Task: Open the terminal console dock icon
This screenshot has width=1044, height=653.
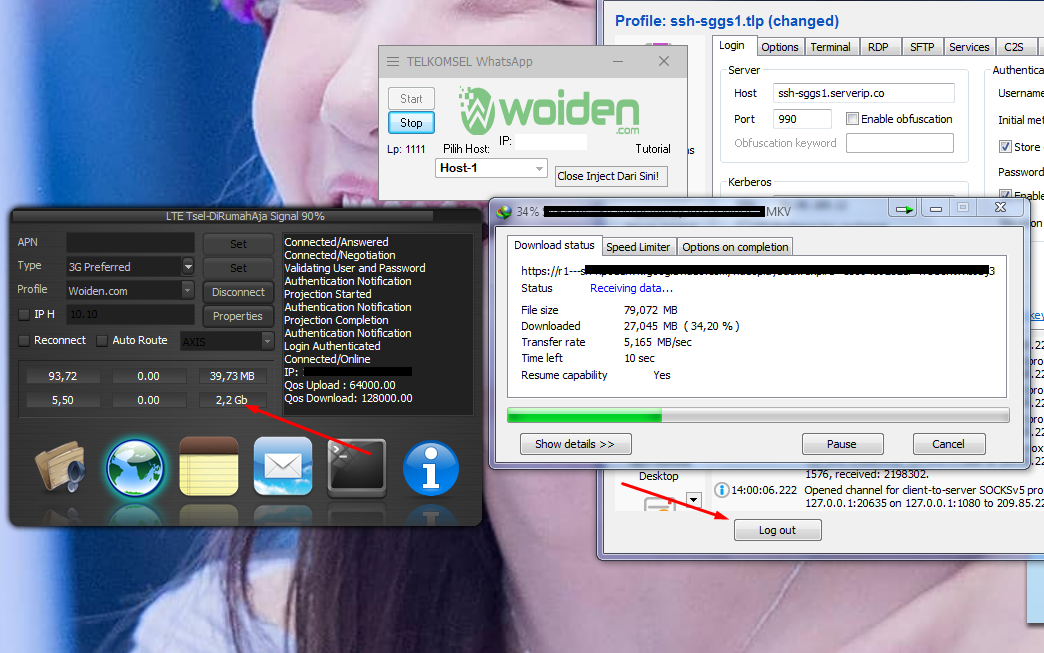Action: click(357, 468)
